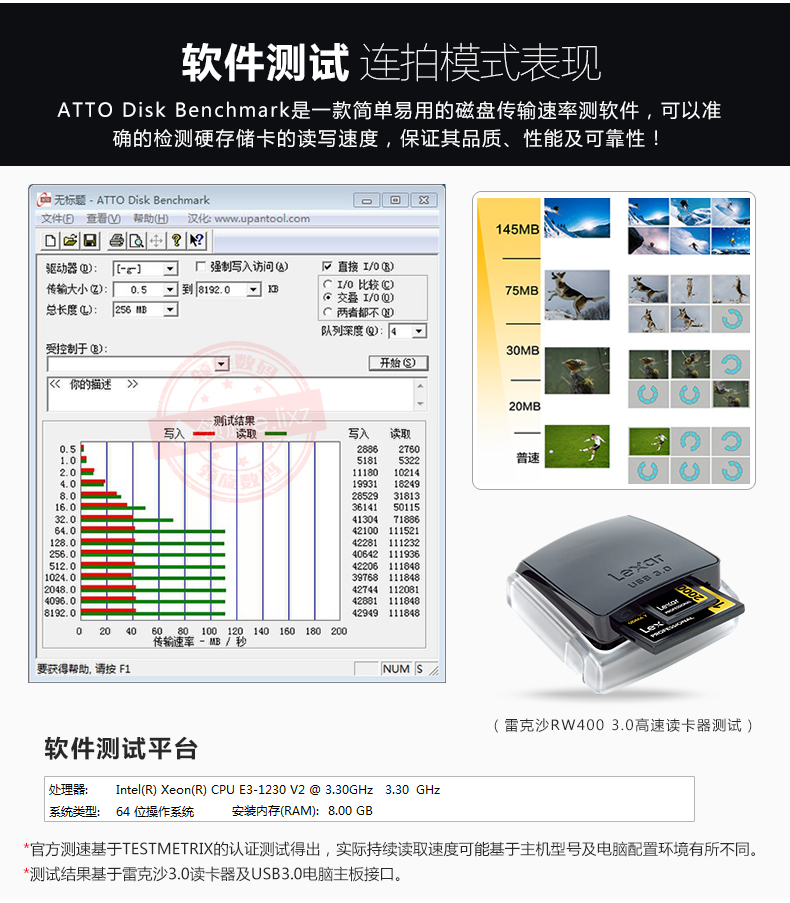Click the red 写入 legend line
Image resolution: width=790 pixels, height=903 pixels.
pos(203,434)
